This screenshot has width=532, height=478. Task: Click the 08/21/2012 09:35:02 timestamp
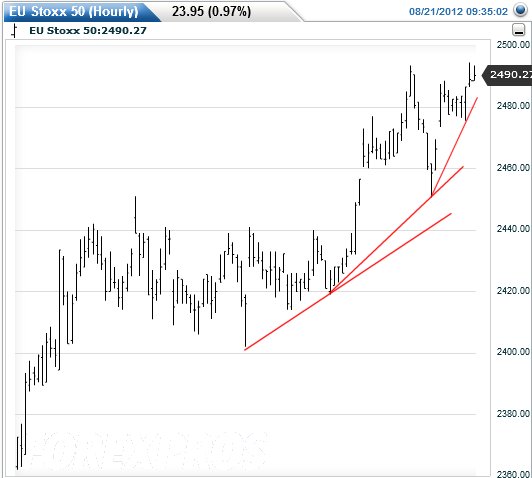pos(458,12)
